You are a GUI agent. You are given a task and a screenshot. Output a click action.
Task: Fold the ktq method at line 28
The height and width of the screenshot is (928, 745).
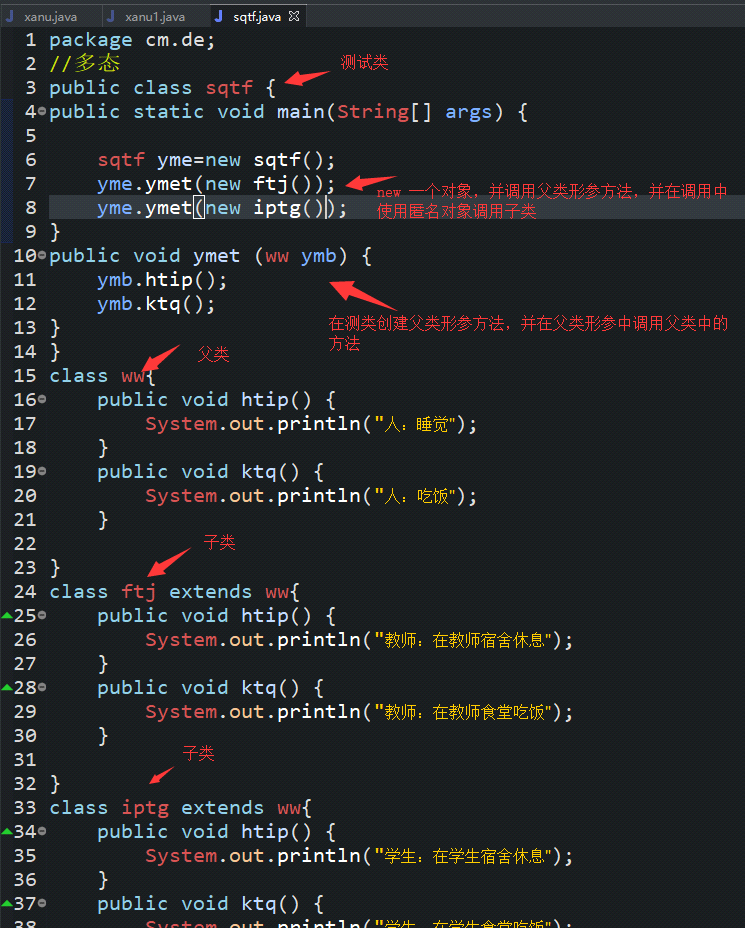(42, 687)
